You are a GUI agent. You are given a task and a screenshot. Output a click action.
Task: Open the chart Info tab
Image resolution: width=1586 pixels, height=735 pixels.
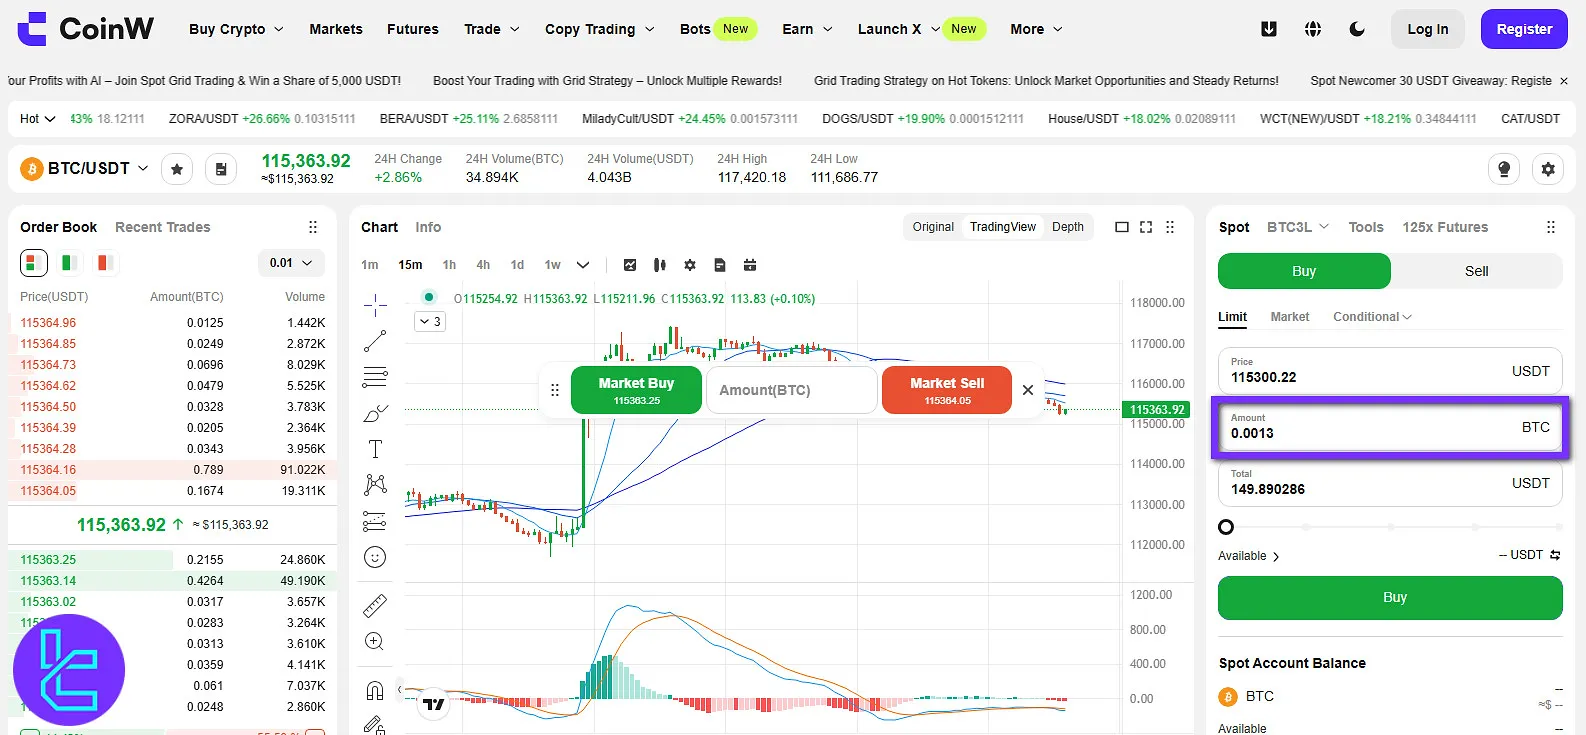pos(428,227)
